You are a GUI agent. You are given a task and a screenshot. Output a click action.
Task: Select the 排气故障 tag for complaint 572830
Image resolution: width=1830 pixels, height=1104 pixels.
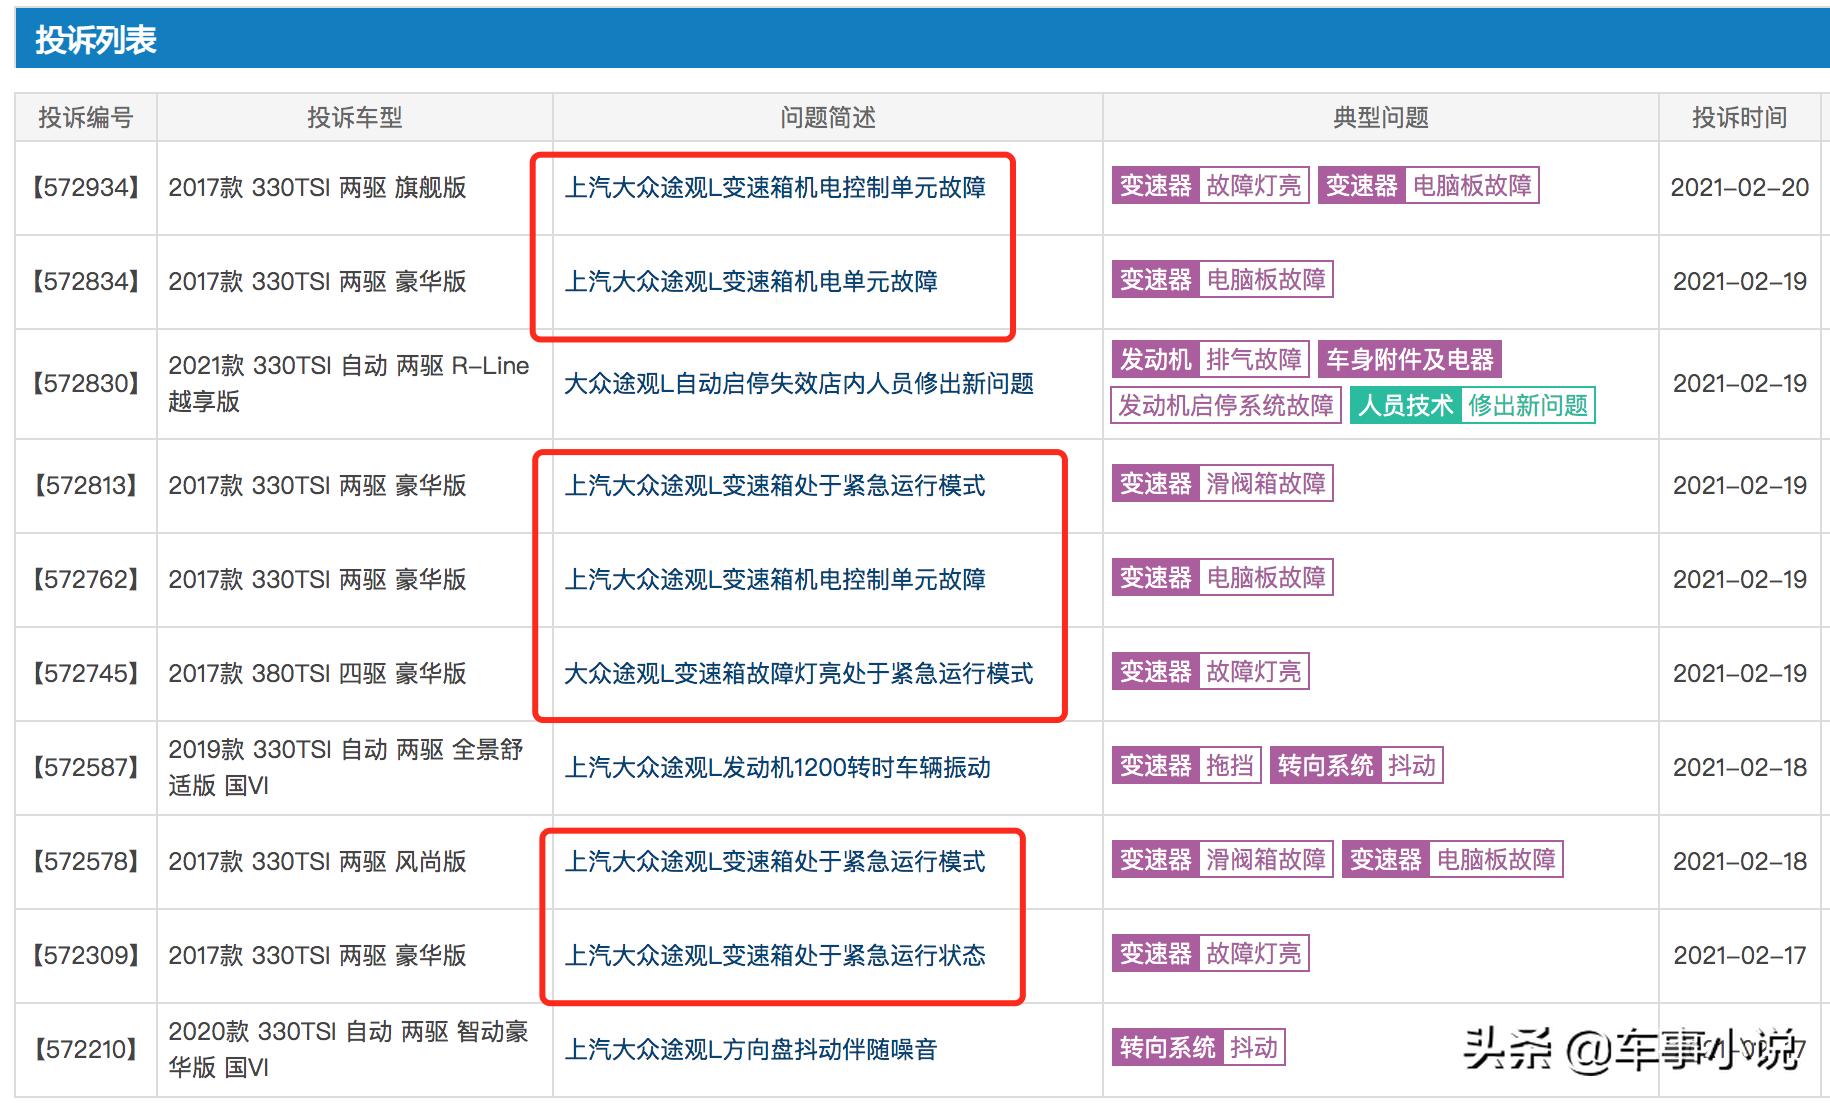click(1257, 358)
